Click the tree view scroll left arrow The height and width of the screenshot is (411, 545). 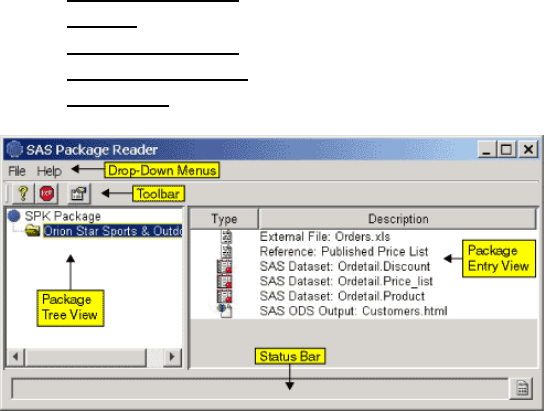coord(15,356)
